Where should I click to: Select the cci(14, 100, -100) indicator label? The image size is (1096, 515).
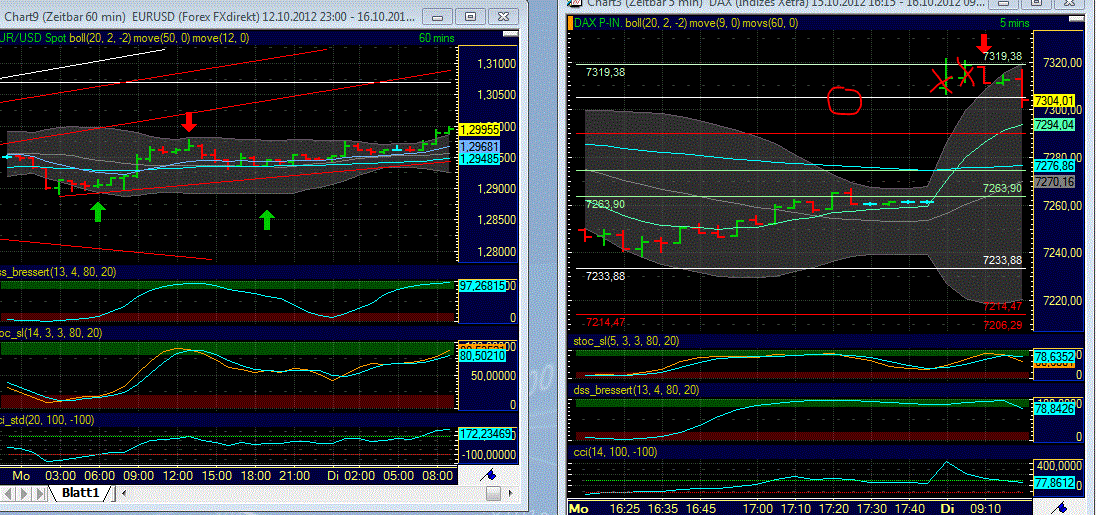(614, 452)
